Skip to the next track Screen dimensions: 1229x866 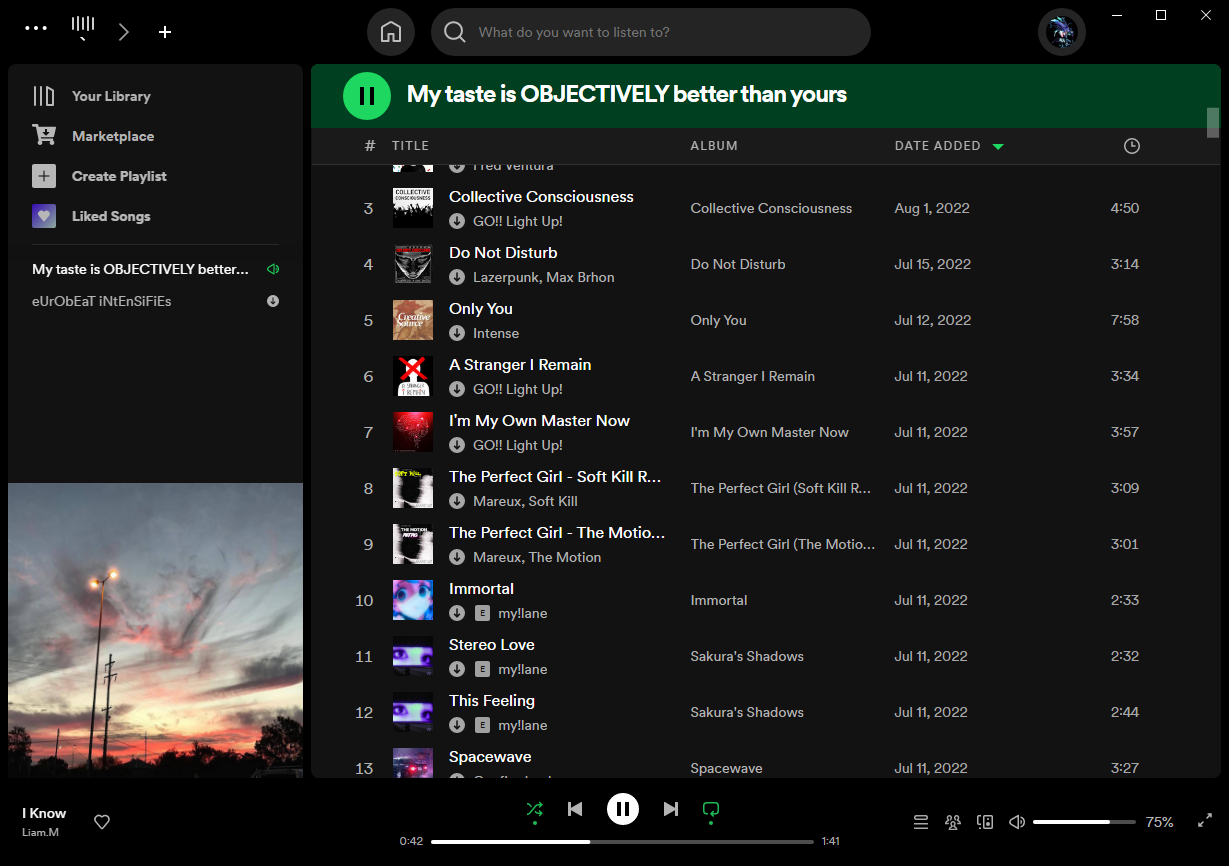671,809
